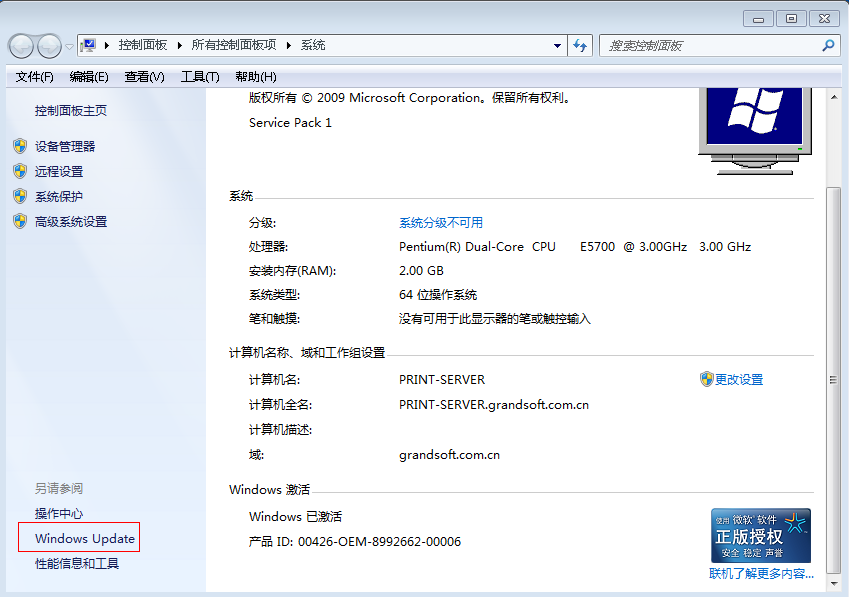
Task: Click the 64 位操作系统 value
Action: (438, 295)
